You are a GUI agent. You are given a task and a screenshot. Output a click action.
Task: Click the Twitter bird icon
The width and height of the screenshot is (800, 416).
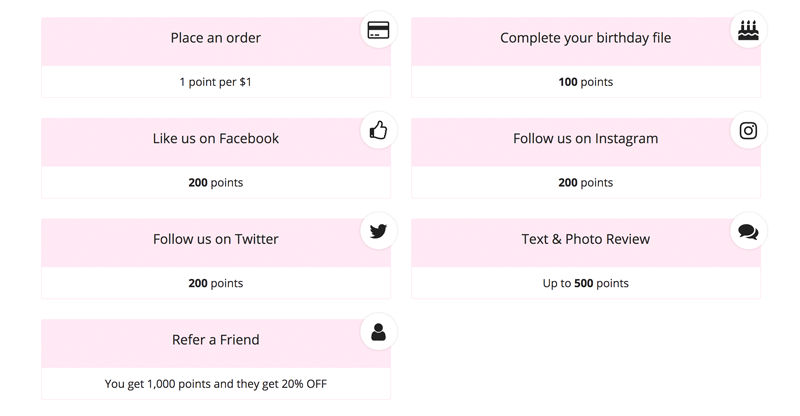(x=378, y=231)
